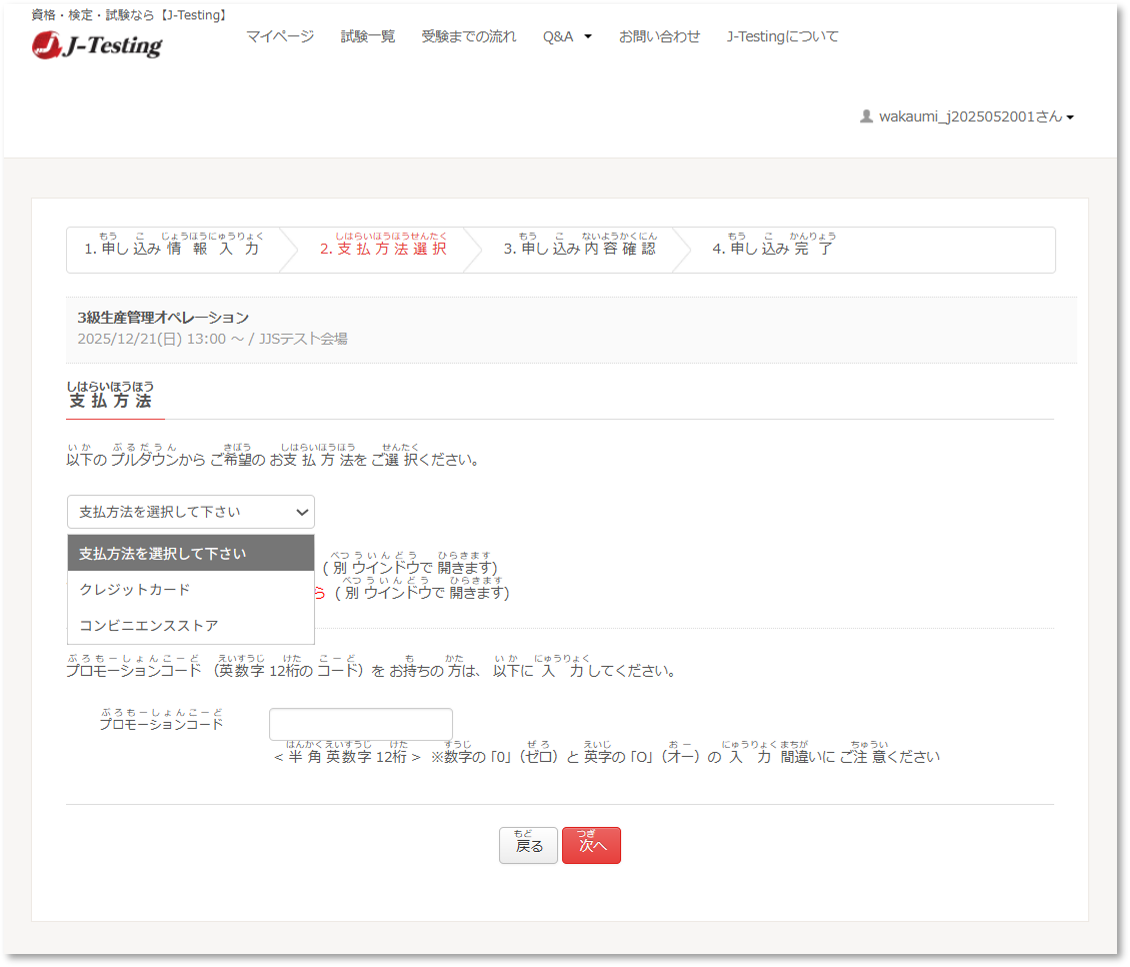Click the payment method combo box chevron

click(302, 512)
